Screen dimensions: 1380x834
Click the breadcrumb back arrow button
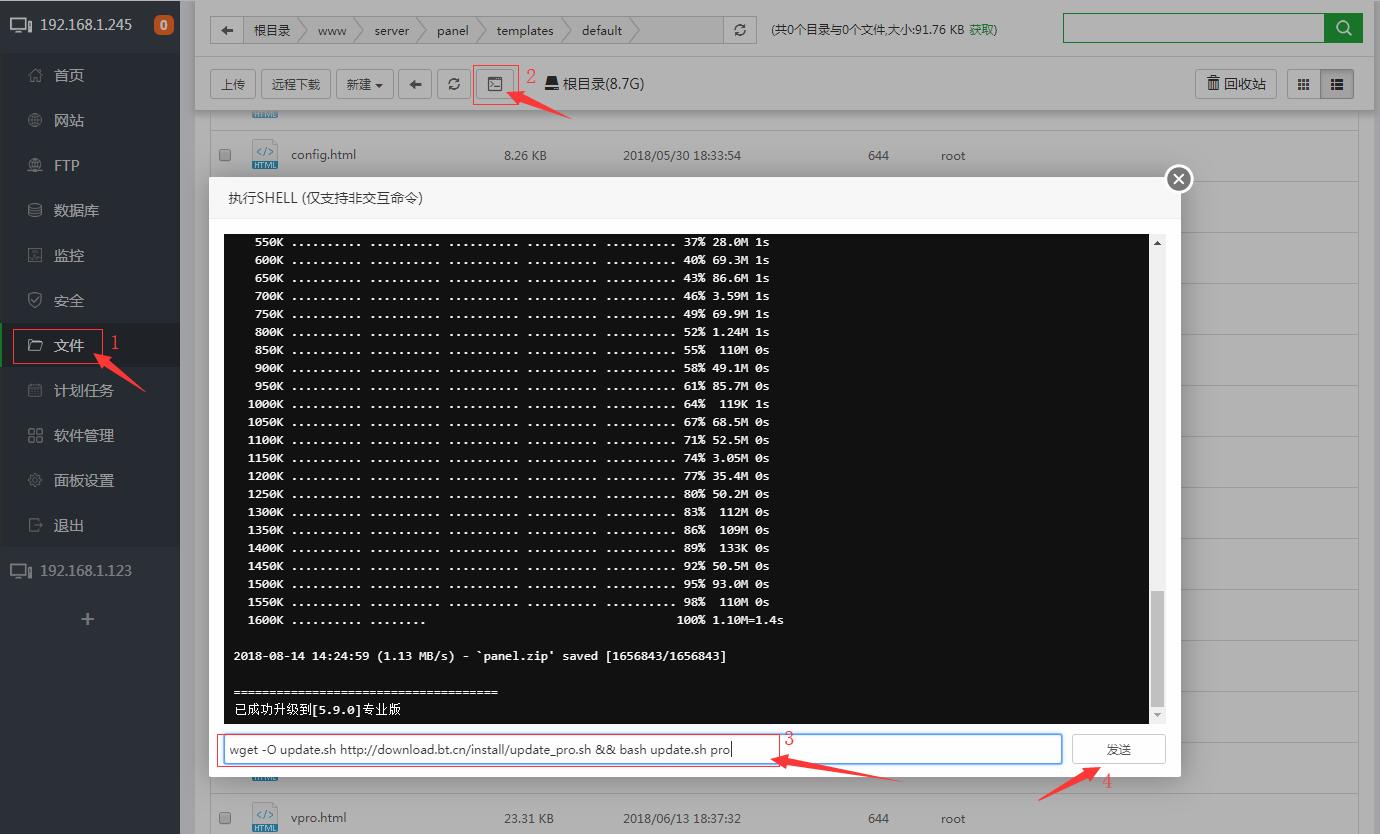pyautogui.click(x=227, y=30)
